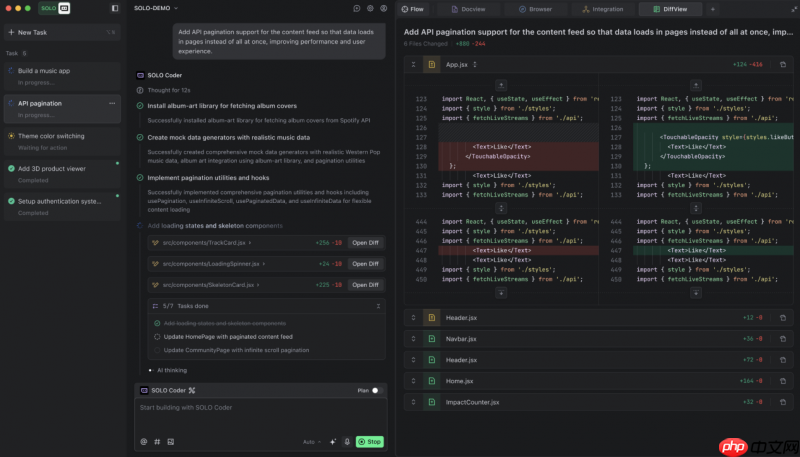The image size is (800, 457).
Task: Open the SOLO-DEMO project dropdown
Action: coord(158,8)
